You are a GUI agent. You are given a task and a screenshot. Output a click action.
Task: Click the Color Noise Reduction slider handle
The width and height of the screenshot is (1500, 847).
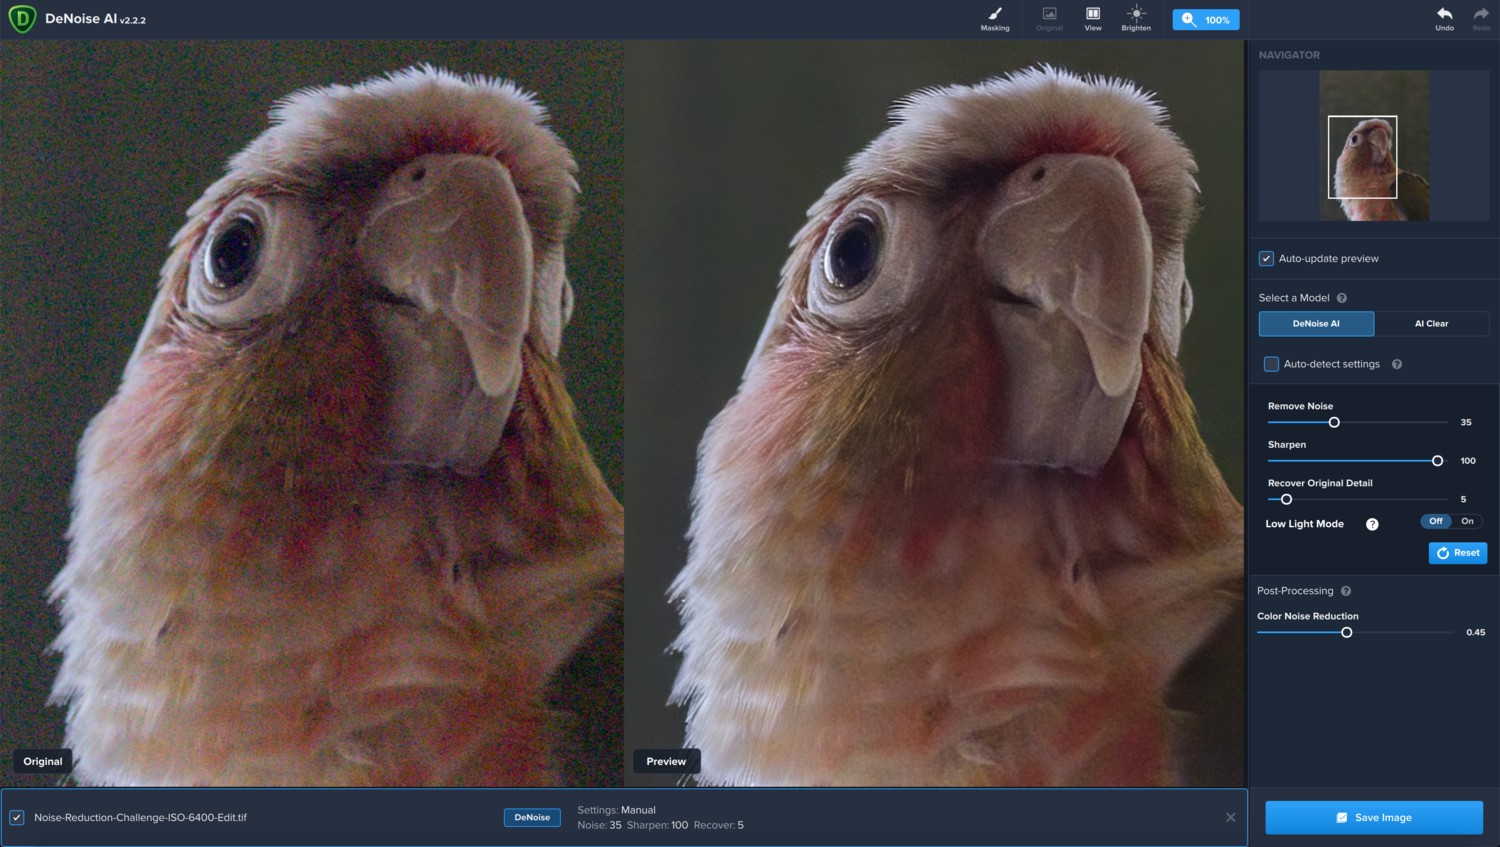click(x=1347, y=632)
